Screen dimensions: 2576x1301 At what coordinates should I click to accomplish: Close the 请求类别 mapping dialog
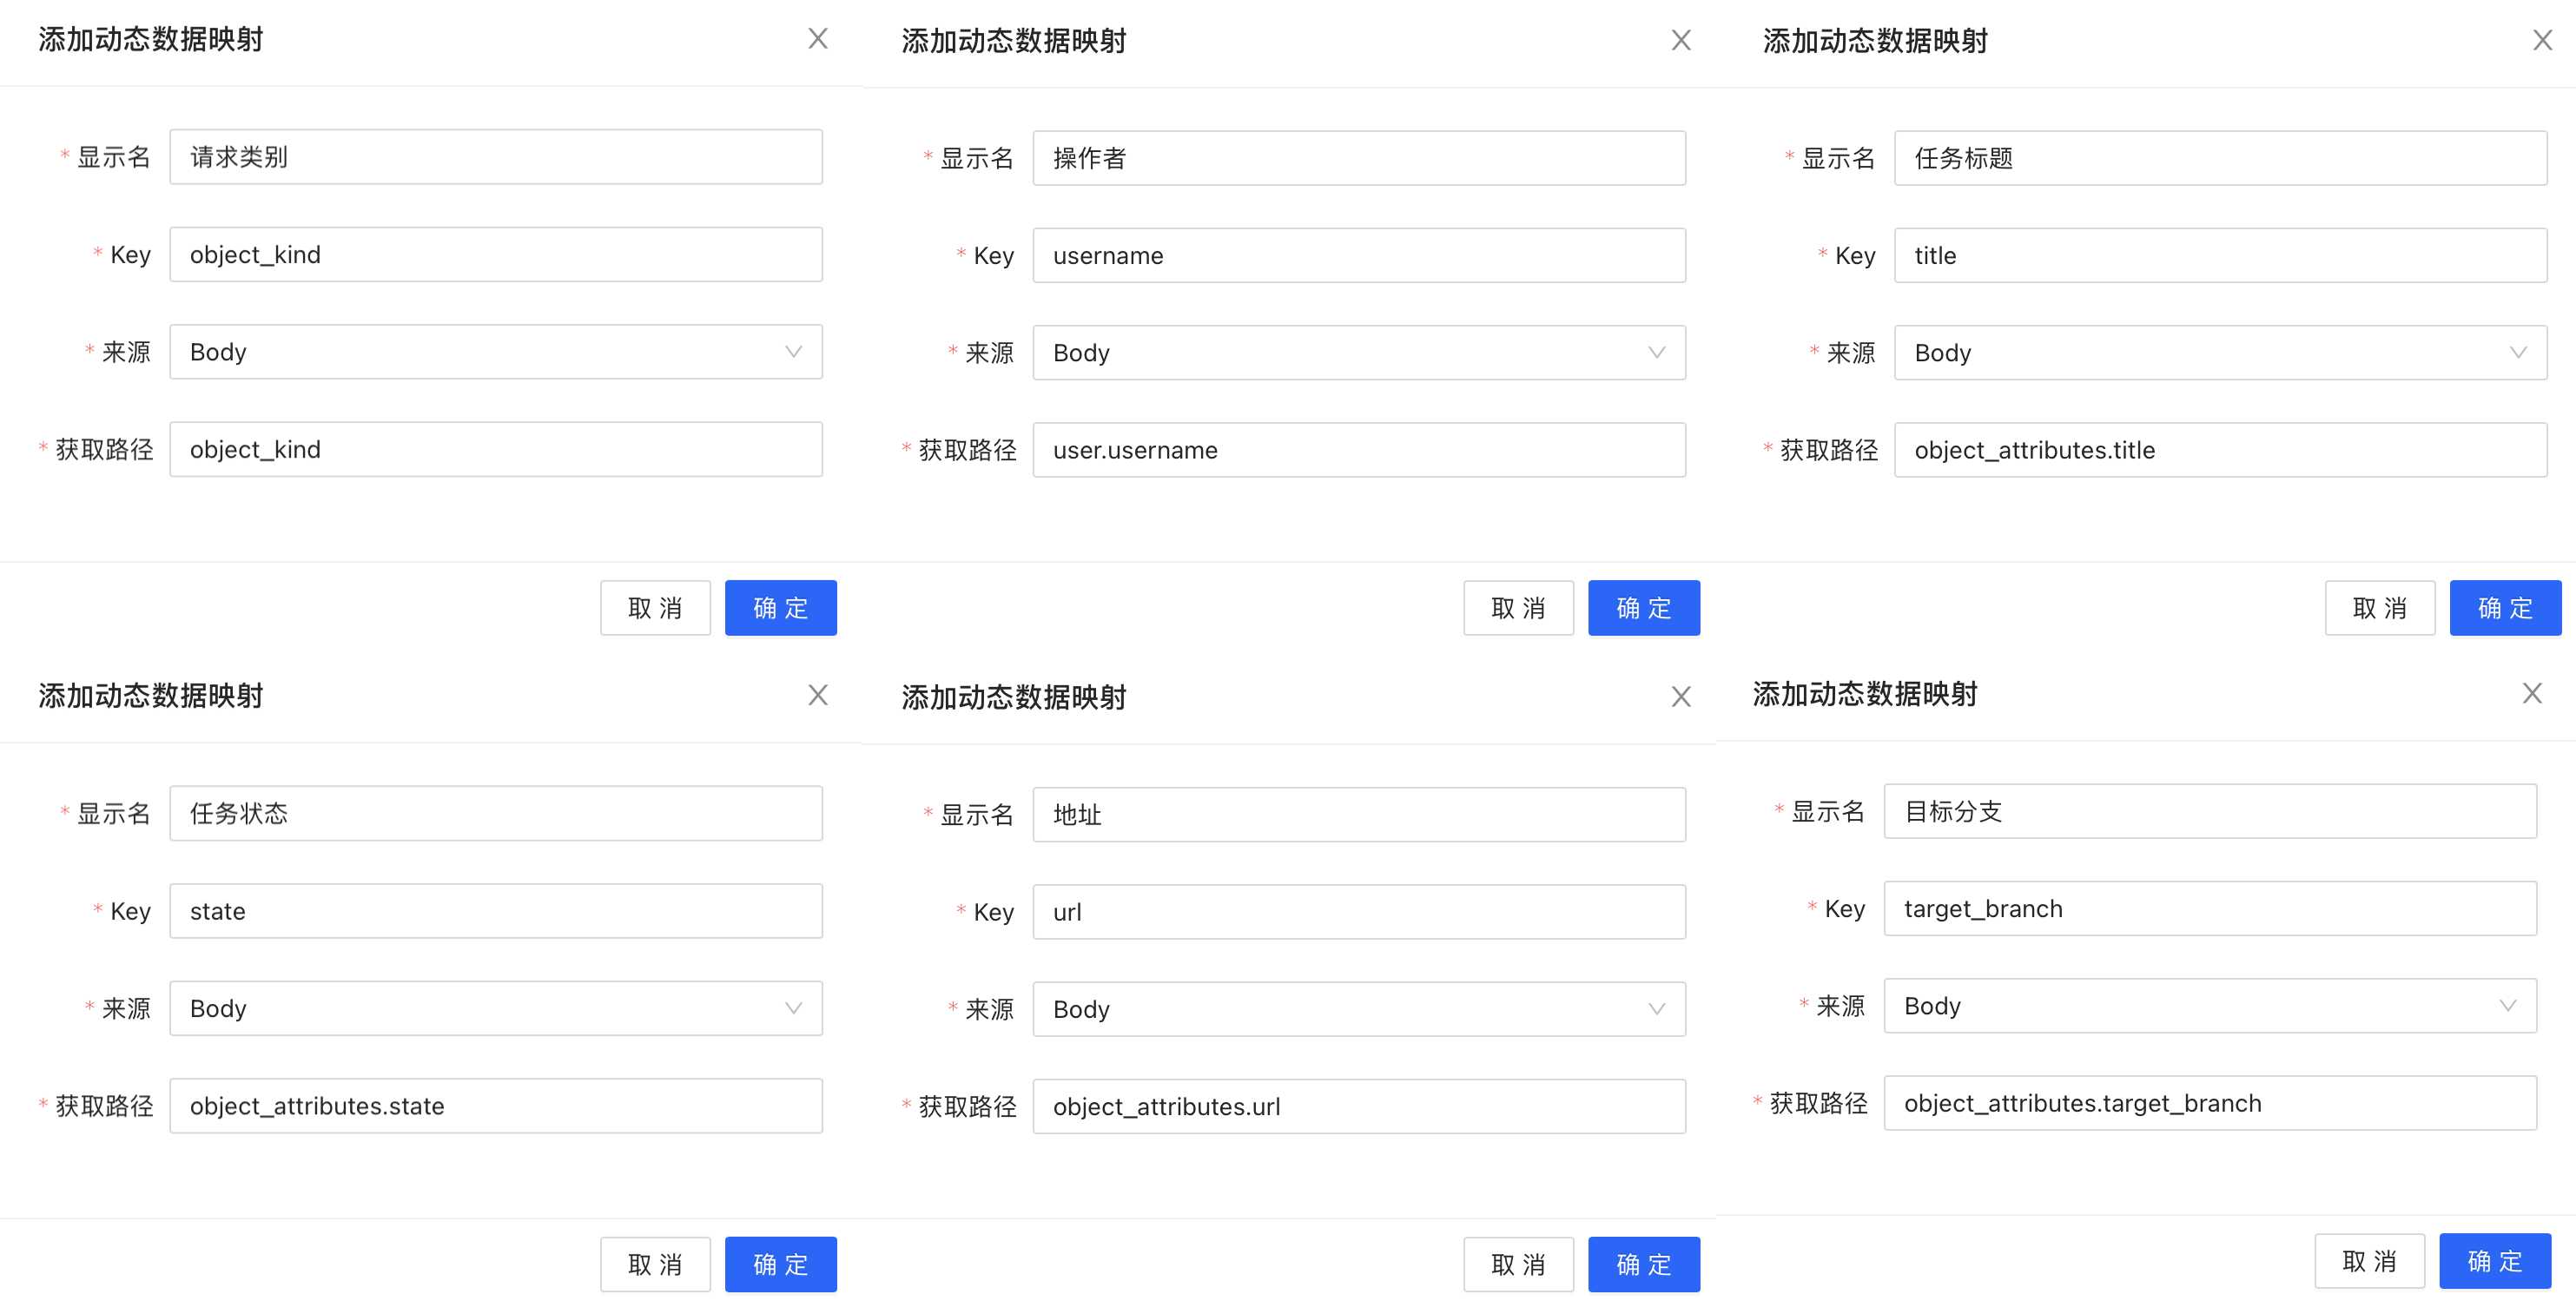[x=818, y=39]
